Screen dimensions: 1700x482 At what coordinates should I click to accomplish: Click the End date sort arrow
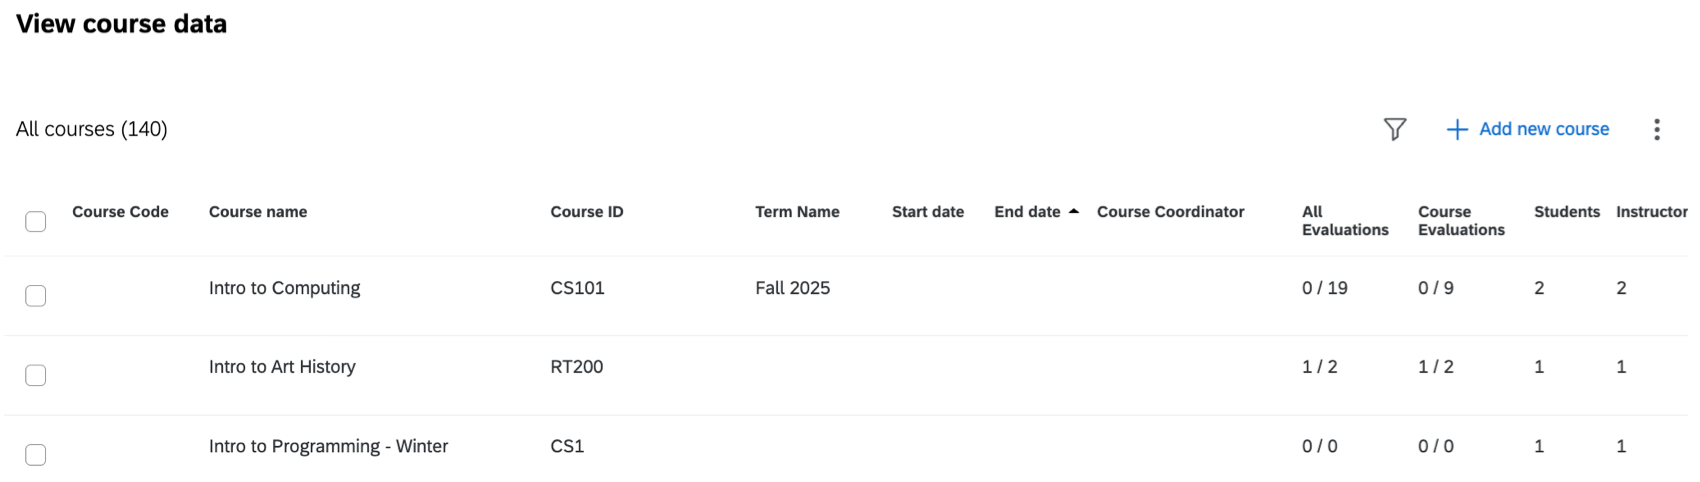[x=1074, y=212]
